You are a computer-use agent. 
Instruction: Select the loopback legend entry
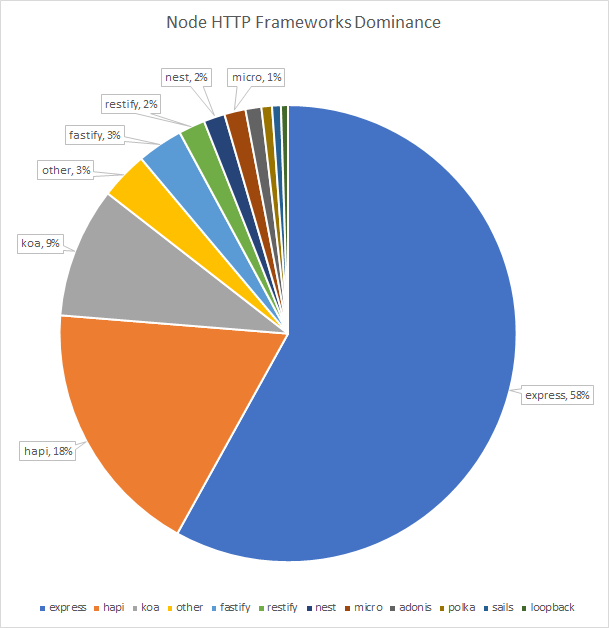(548, 608)
